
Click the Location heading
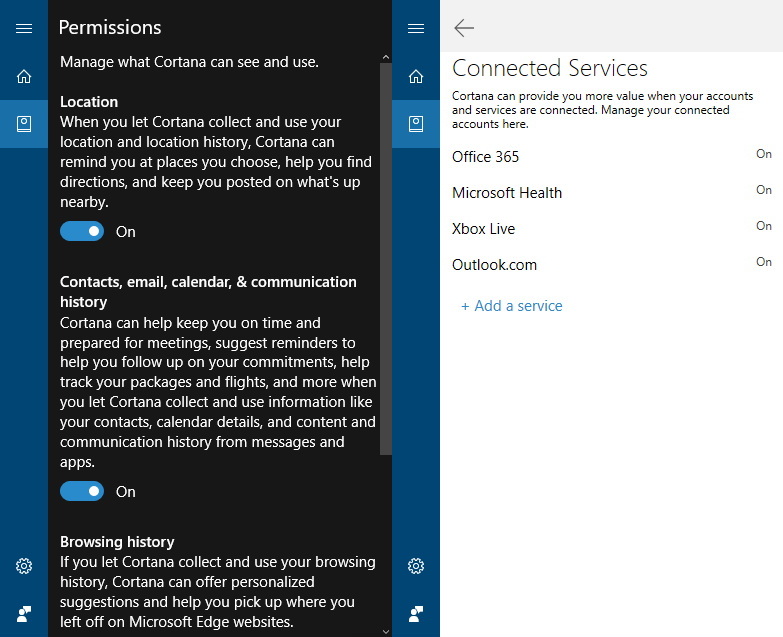tap(89, 102)
